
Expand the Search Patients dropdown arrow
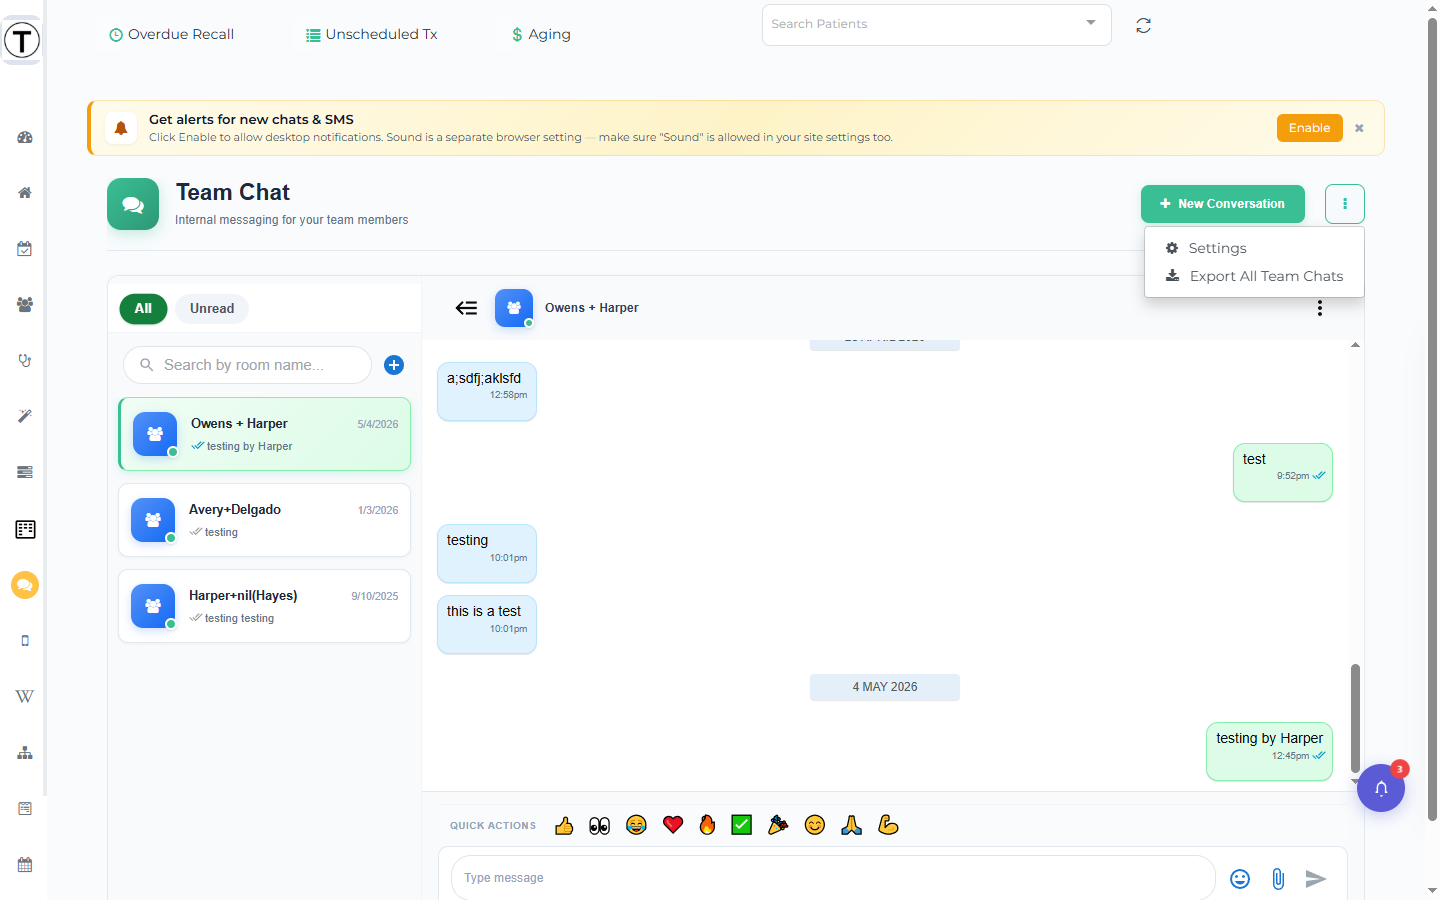(x=1091, y=23)
